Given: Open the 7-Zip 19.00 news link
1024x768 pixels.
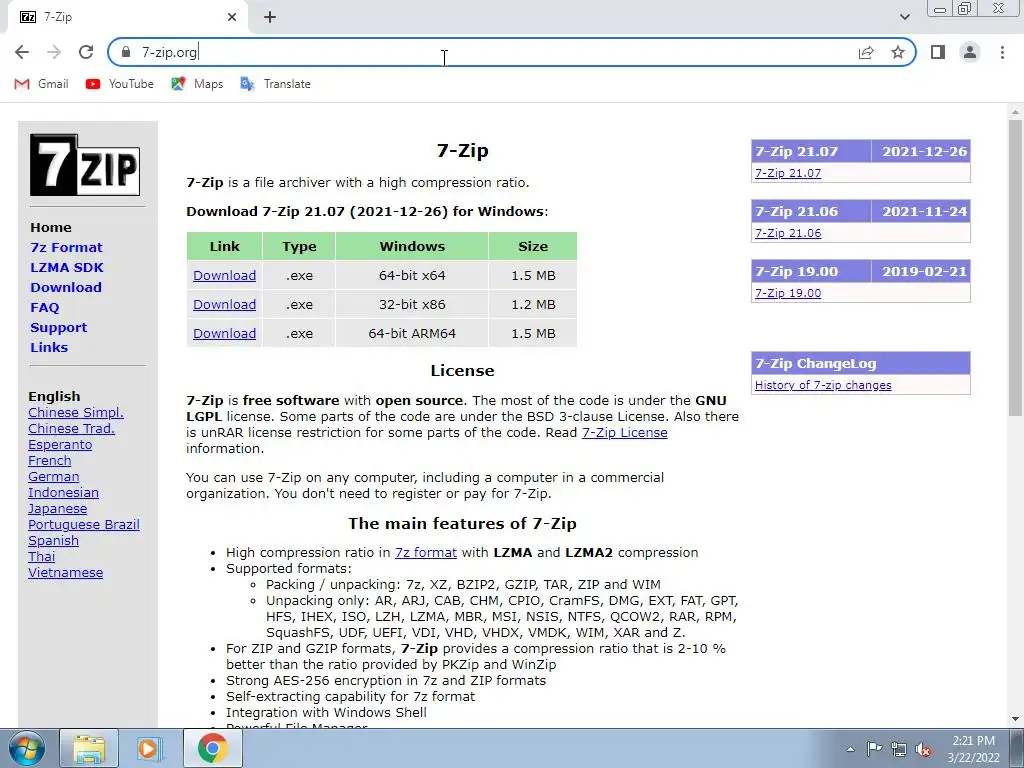Looking at the screenshot, I should pyautogui.click(x=788, y=293).
